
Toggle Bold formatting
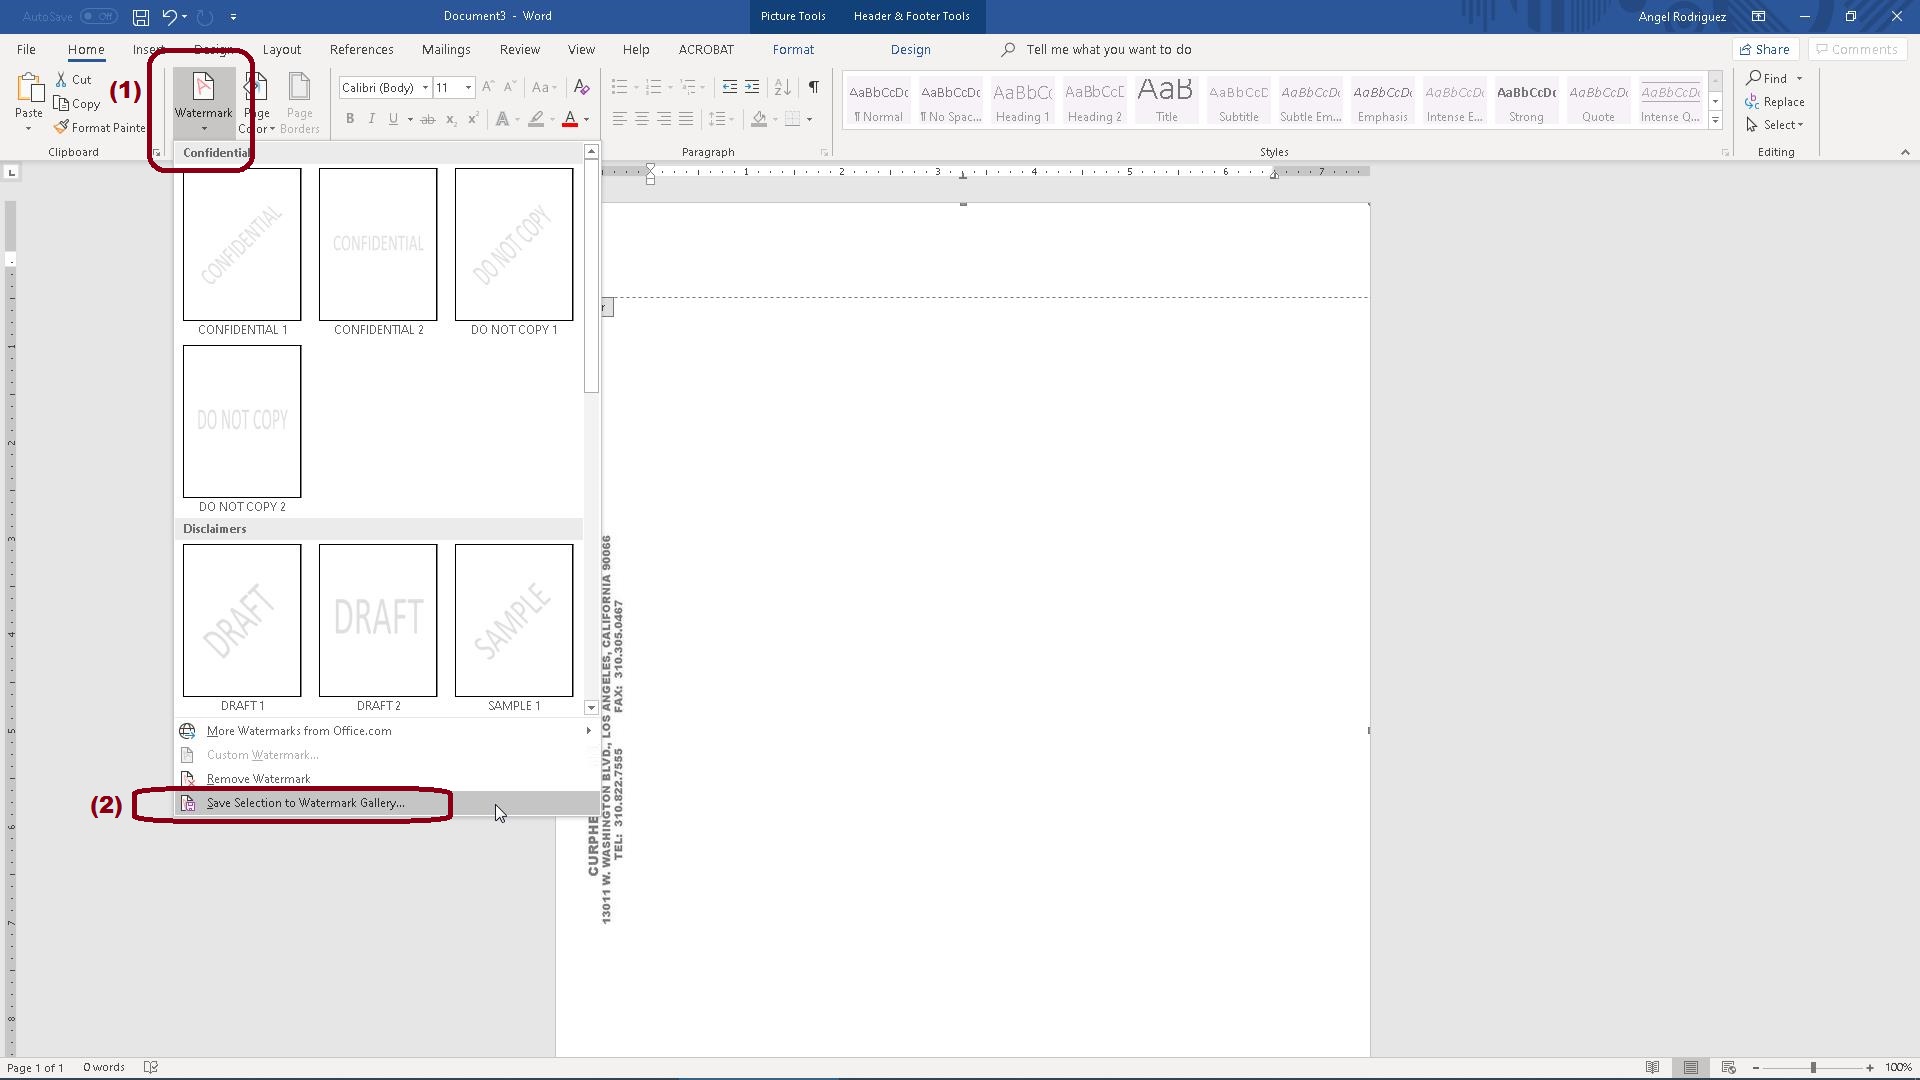click(x=350, y=119)
